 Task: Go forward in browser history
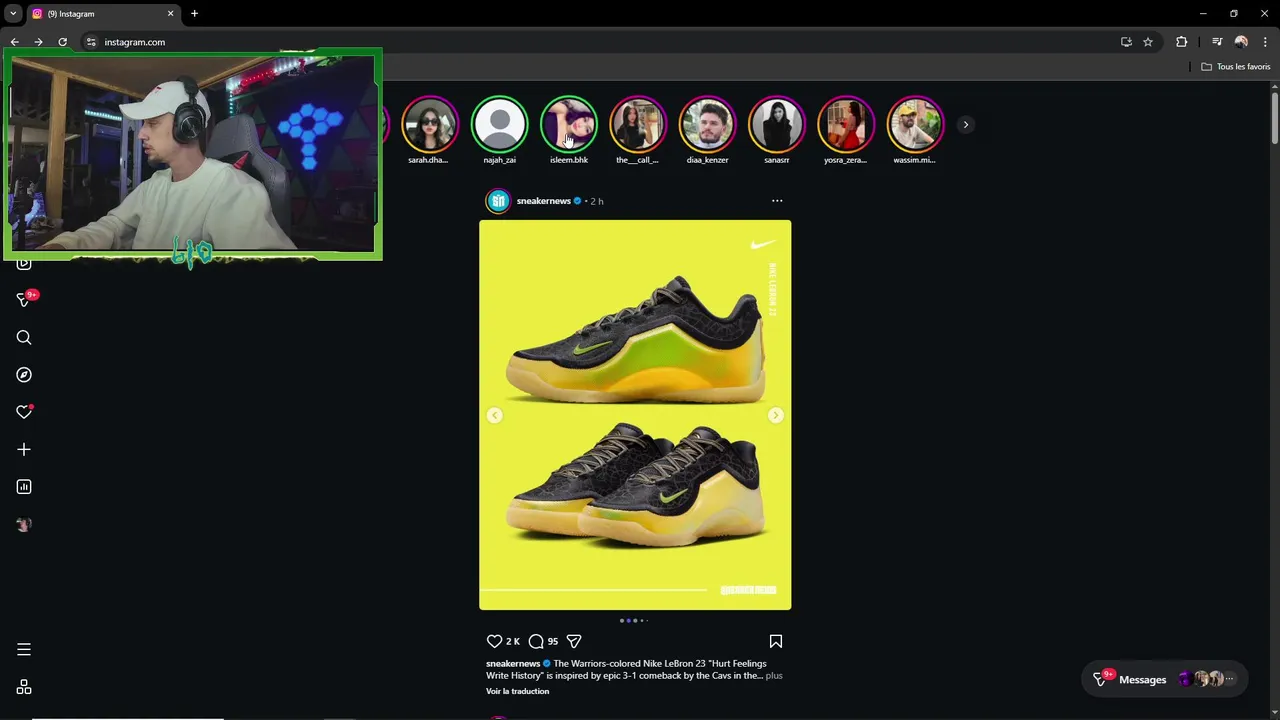(x=38, y=42)
